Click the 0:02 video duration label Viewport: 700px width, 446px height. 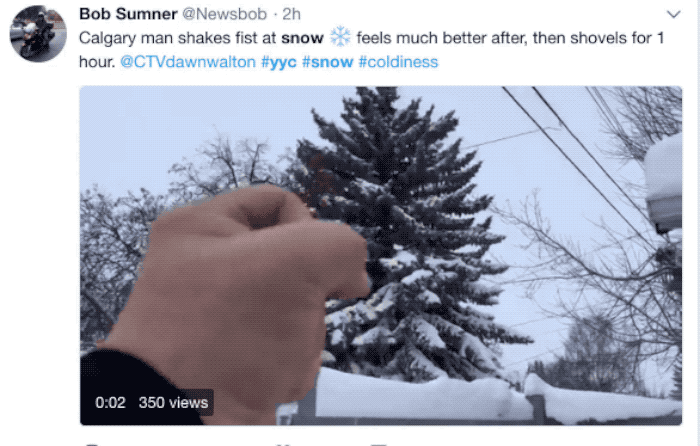pyautogui.click(x=110, y=403)
